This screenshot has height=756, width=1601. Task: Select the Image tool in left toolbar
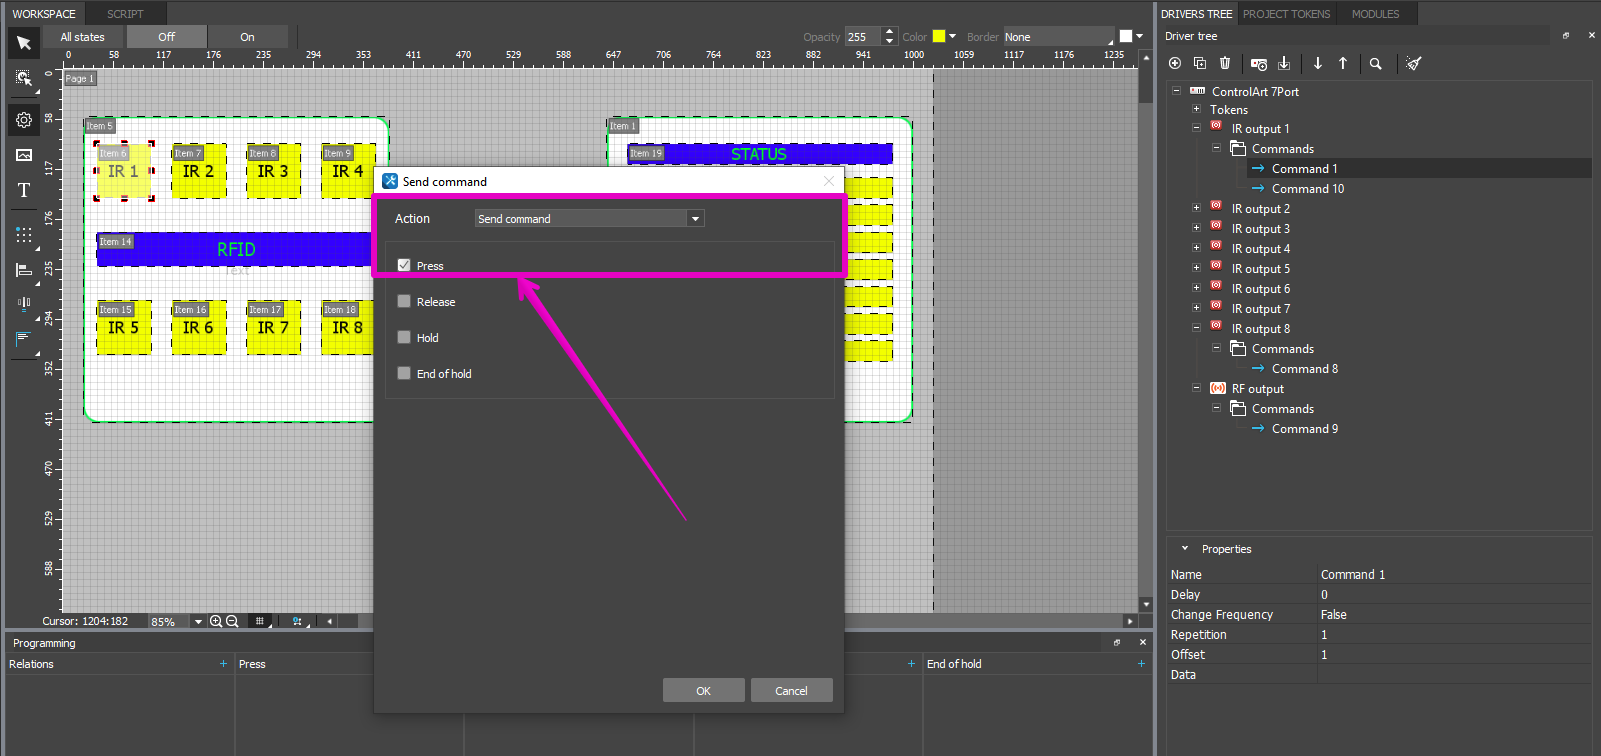pos(24,155)
